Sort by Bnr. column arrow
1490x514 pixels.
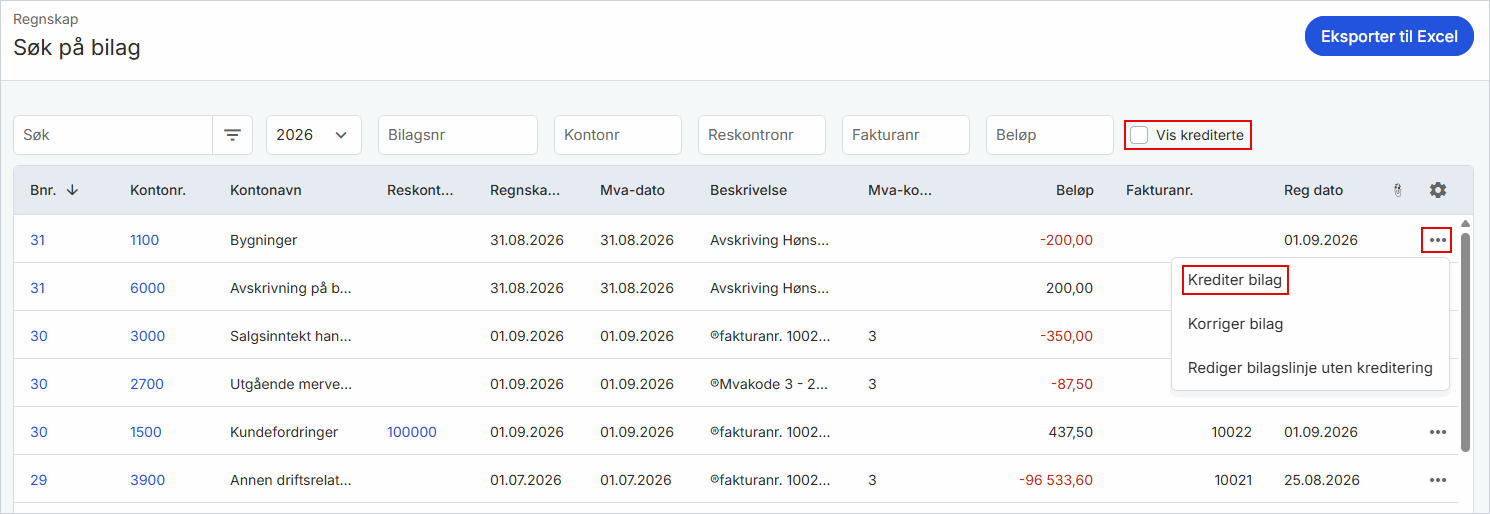(x=72, y=190)
